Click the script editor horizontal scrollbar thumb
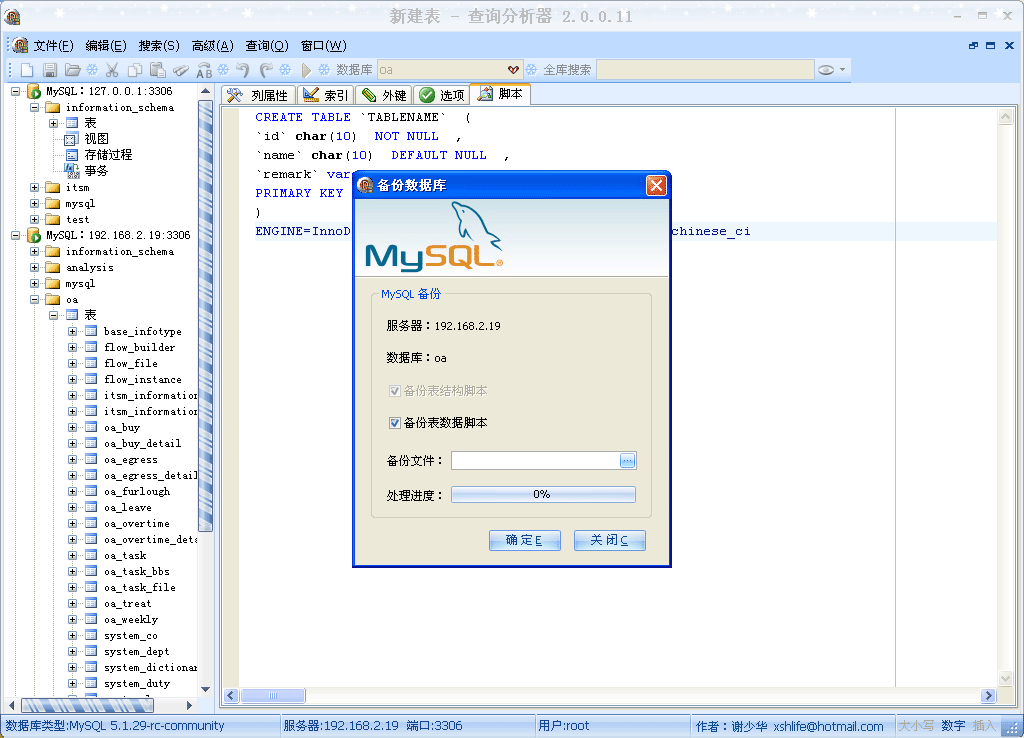The width and height of the screenshot is (1024, 738). [x=272, y=696]
